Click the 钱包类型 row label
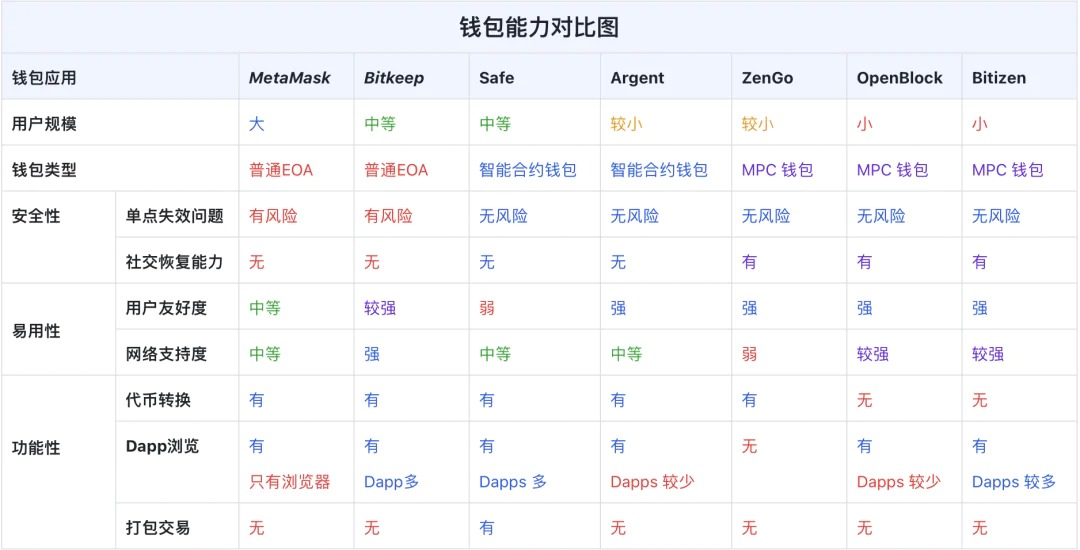1080x550 pixels. click(x=44, y=170)
